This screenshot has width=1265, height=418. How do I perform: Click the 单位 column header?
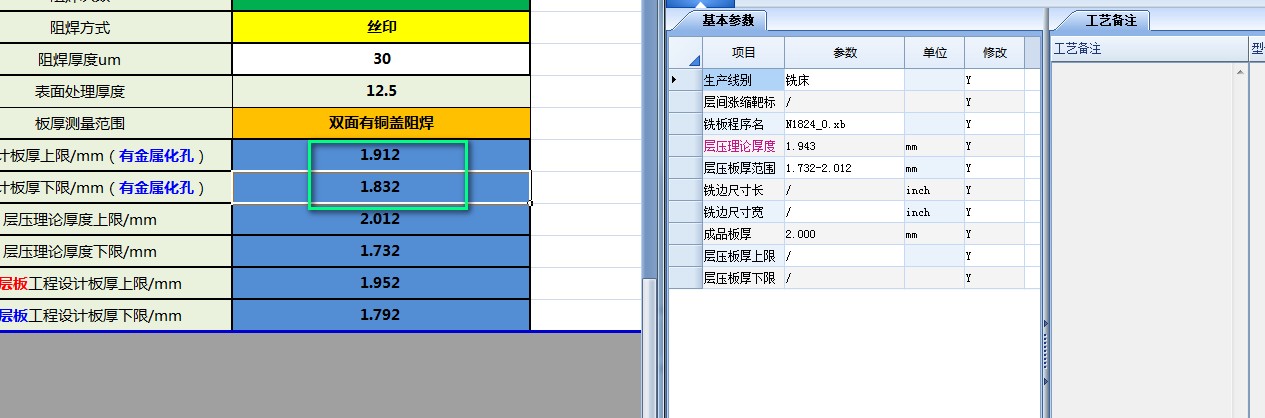[934, 52]
